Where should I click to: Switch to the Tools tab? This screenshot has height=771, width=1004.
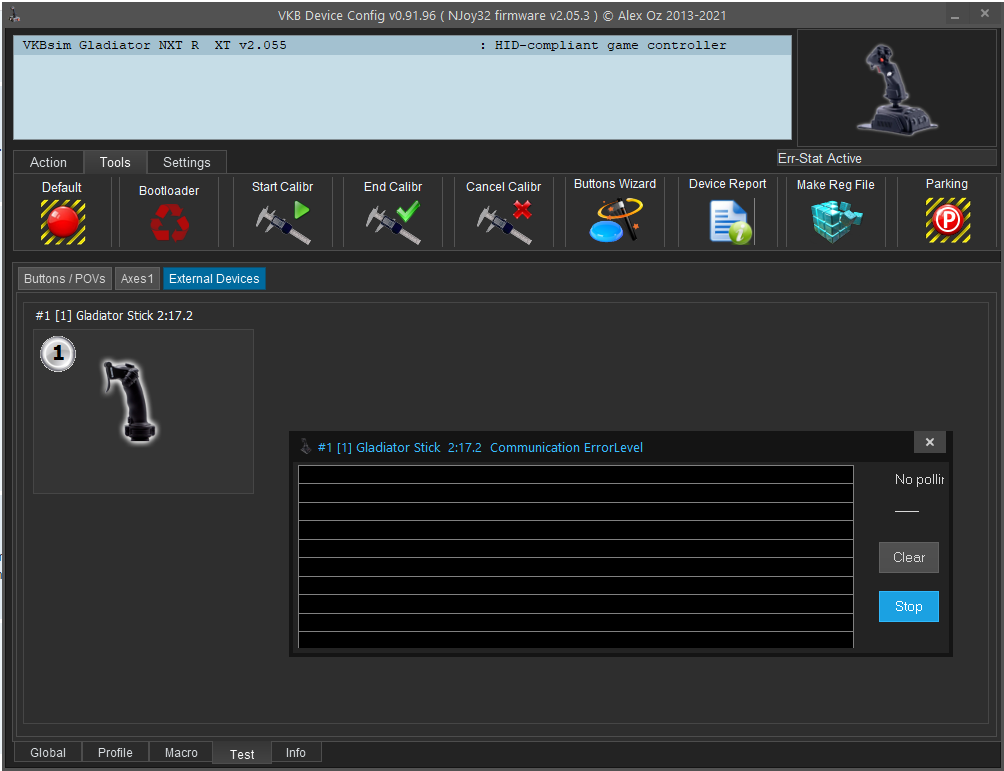(x=115, y=163)
